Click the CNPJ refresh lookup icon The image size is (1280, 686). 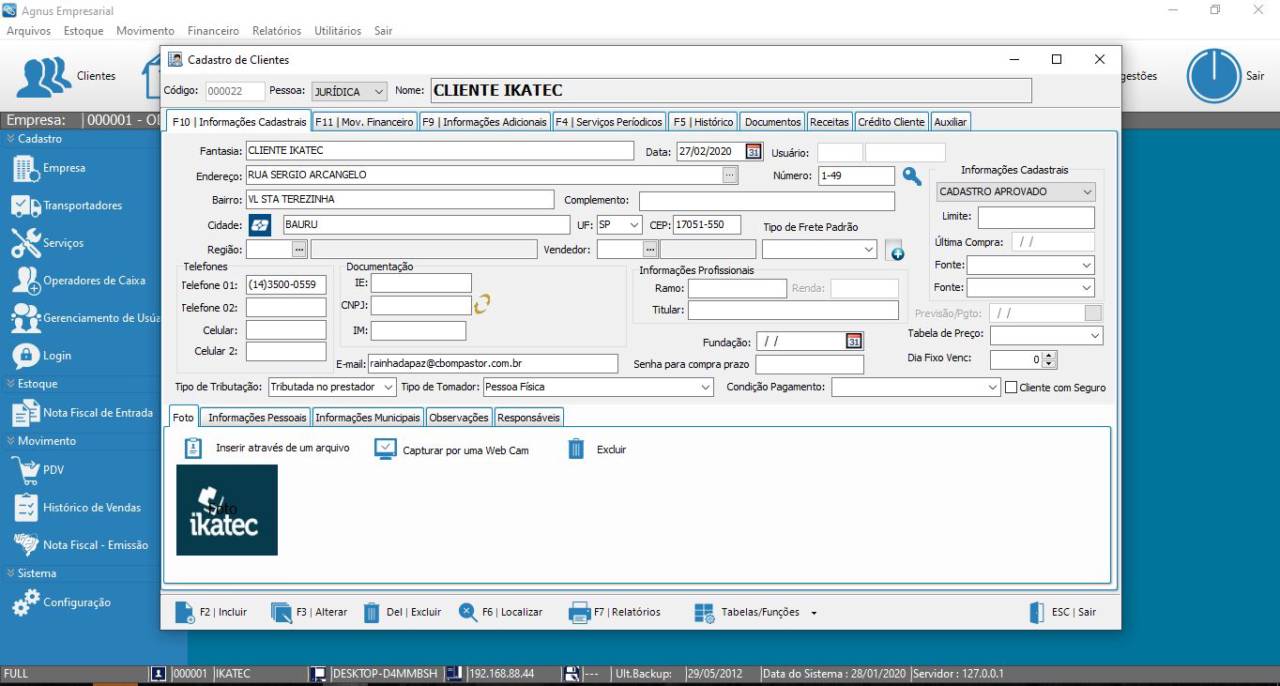(483, 305)
